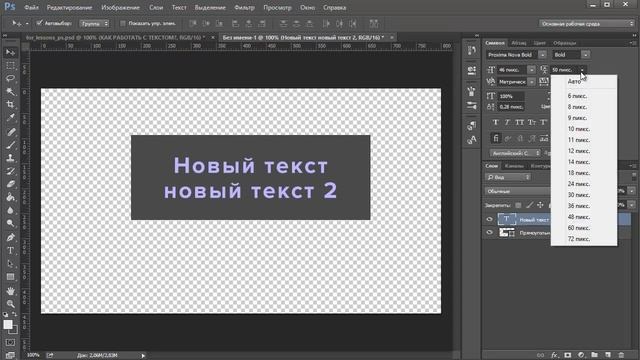Choose 72 пикс. leading from list

tap(584, 239)
